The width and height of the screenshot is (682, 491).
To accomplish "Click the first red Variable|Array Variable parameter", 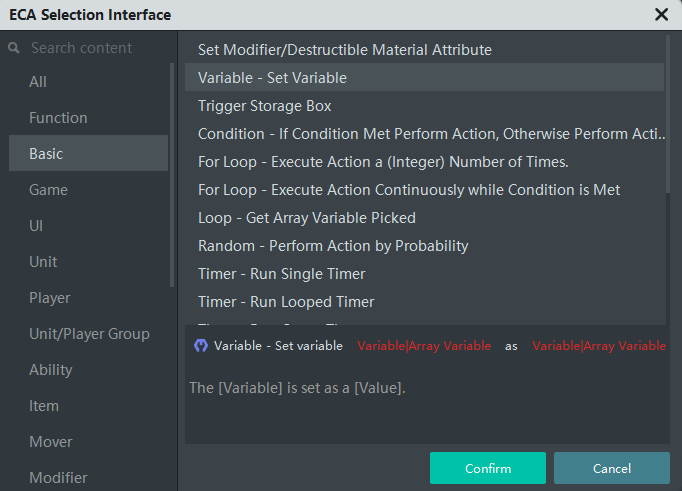I will point(424,346).
